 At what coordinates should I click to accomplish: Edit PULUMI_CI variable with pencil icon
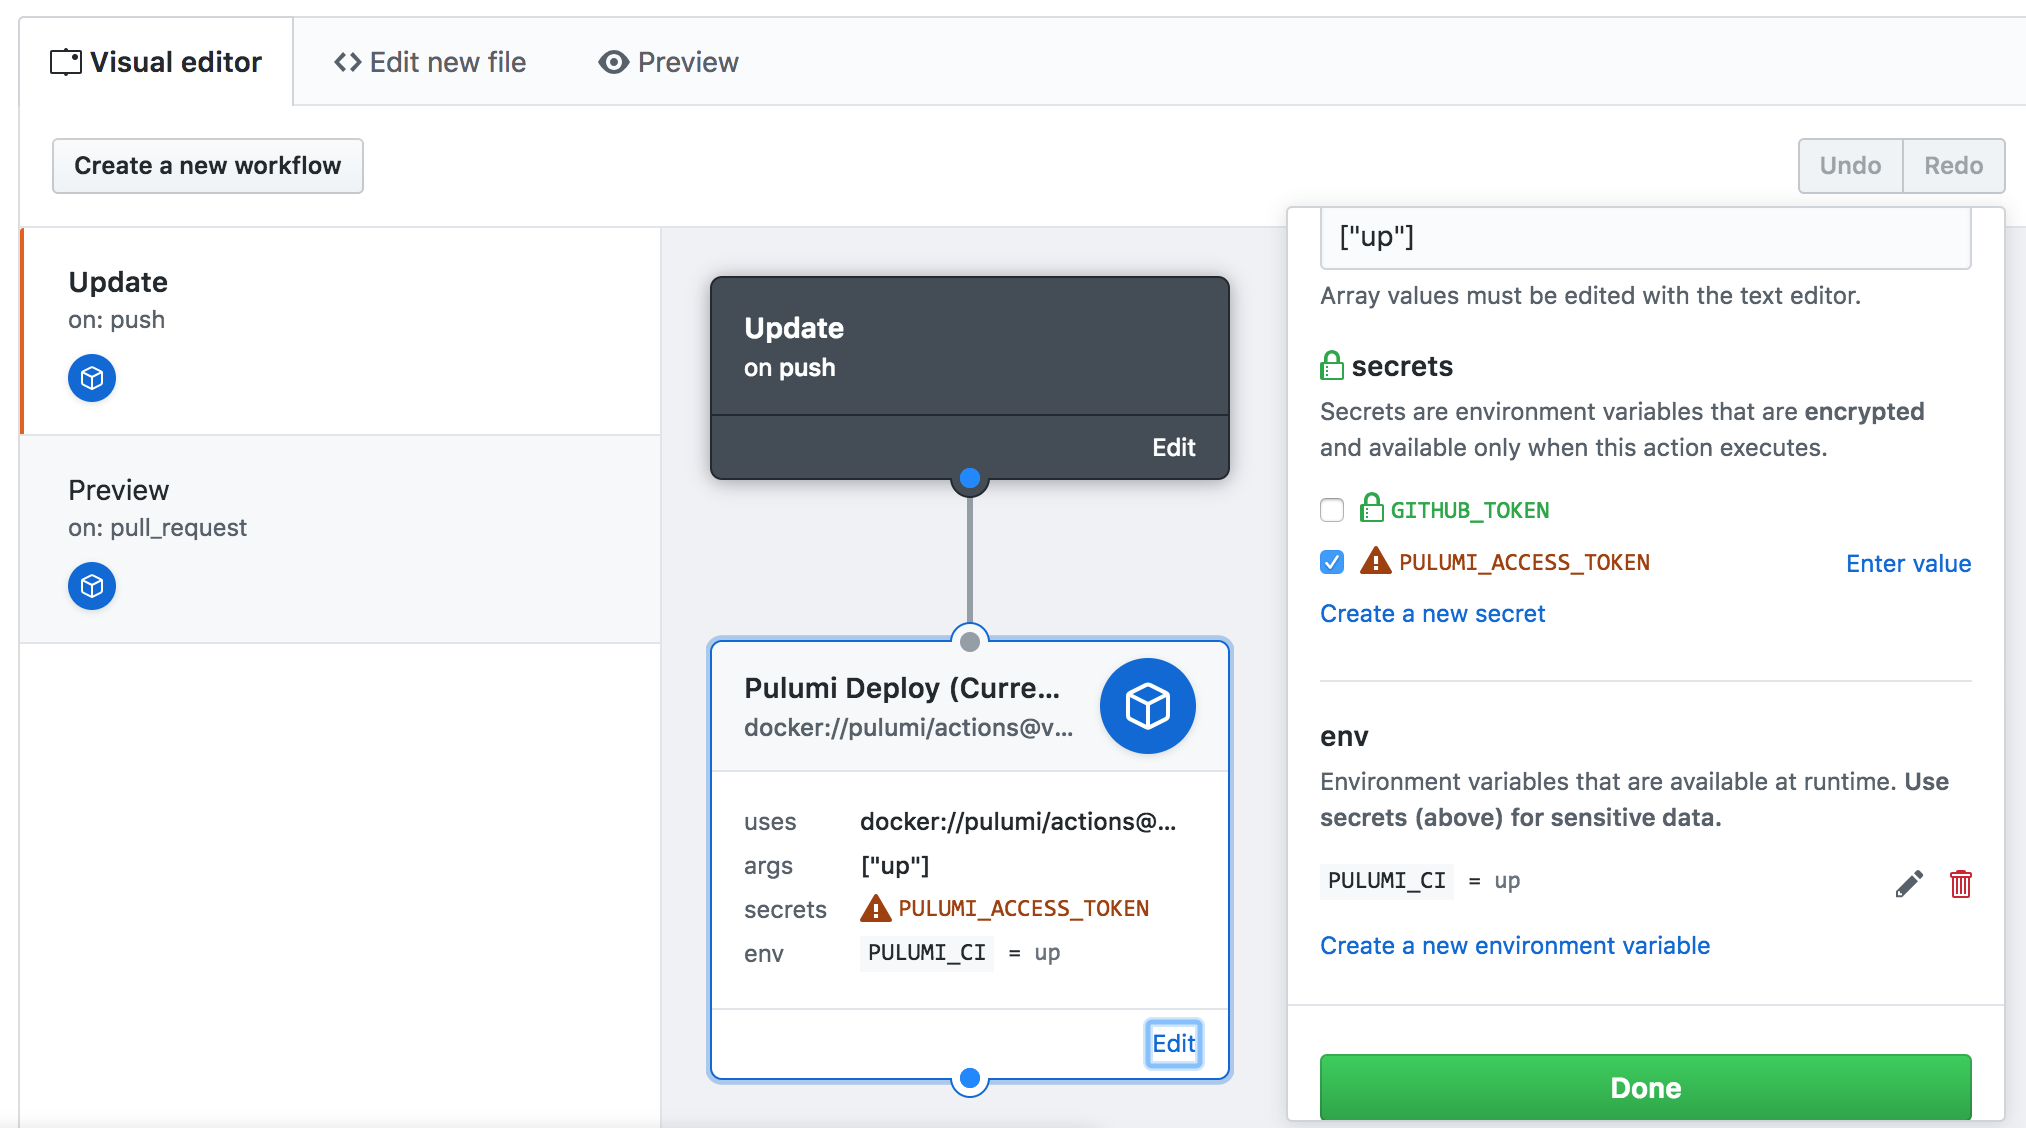pyautogui.click(x=1909, y=884)
